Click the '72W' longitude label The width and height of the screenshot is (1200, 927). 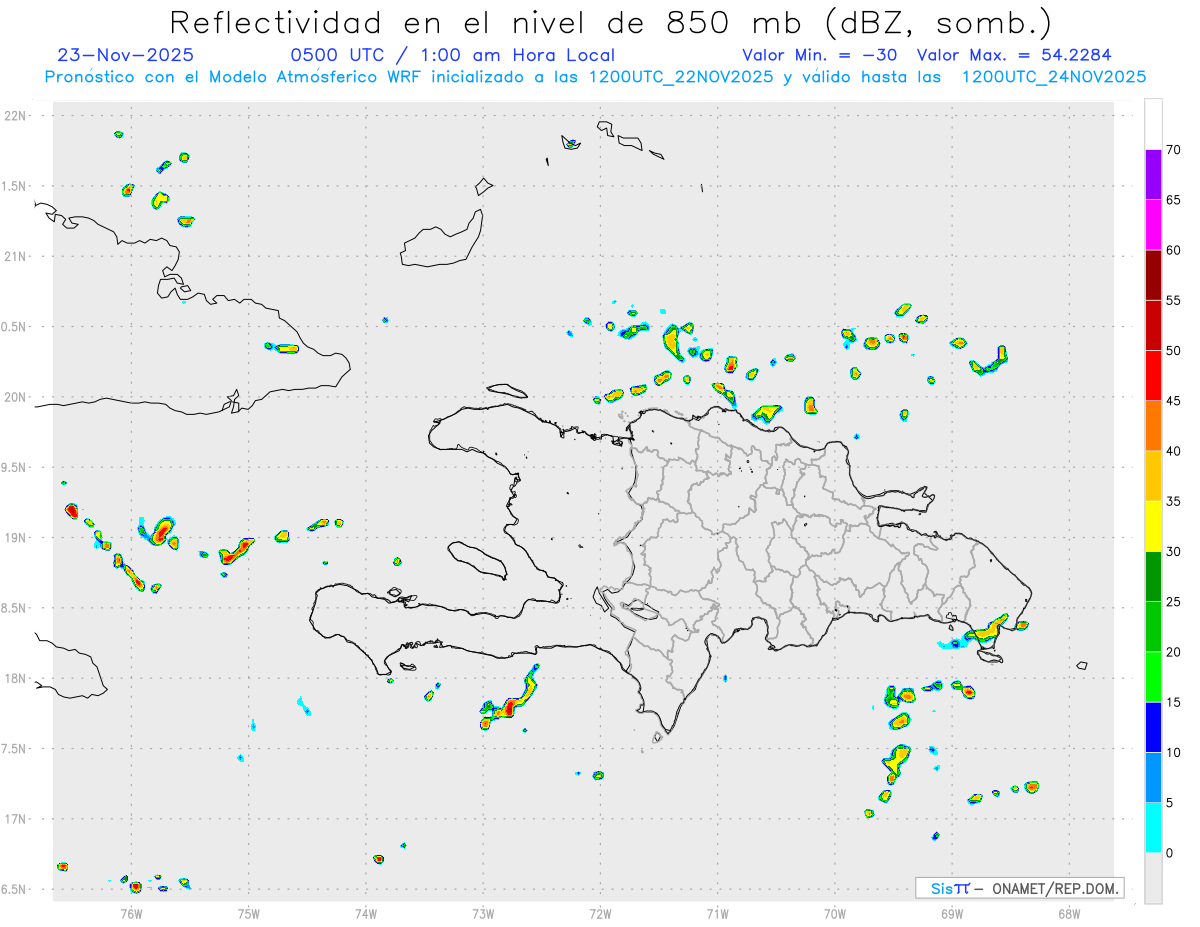point(600,913)
